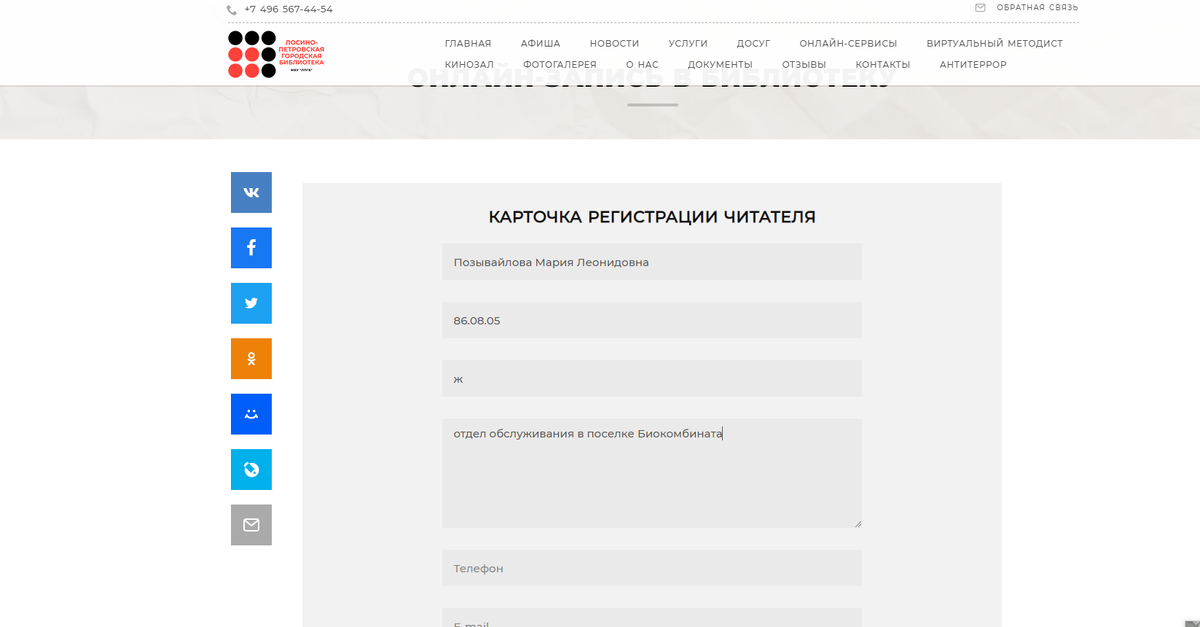Share via the Facebook sidebar icon

point(251,247)
